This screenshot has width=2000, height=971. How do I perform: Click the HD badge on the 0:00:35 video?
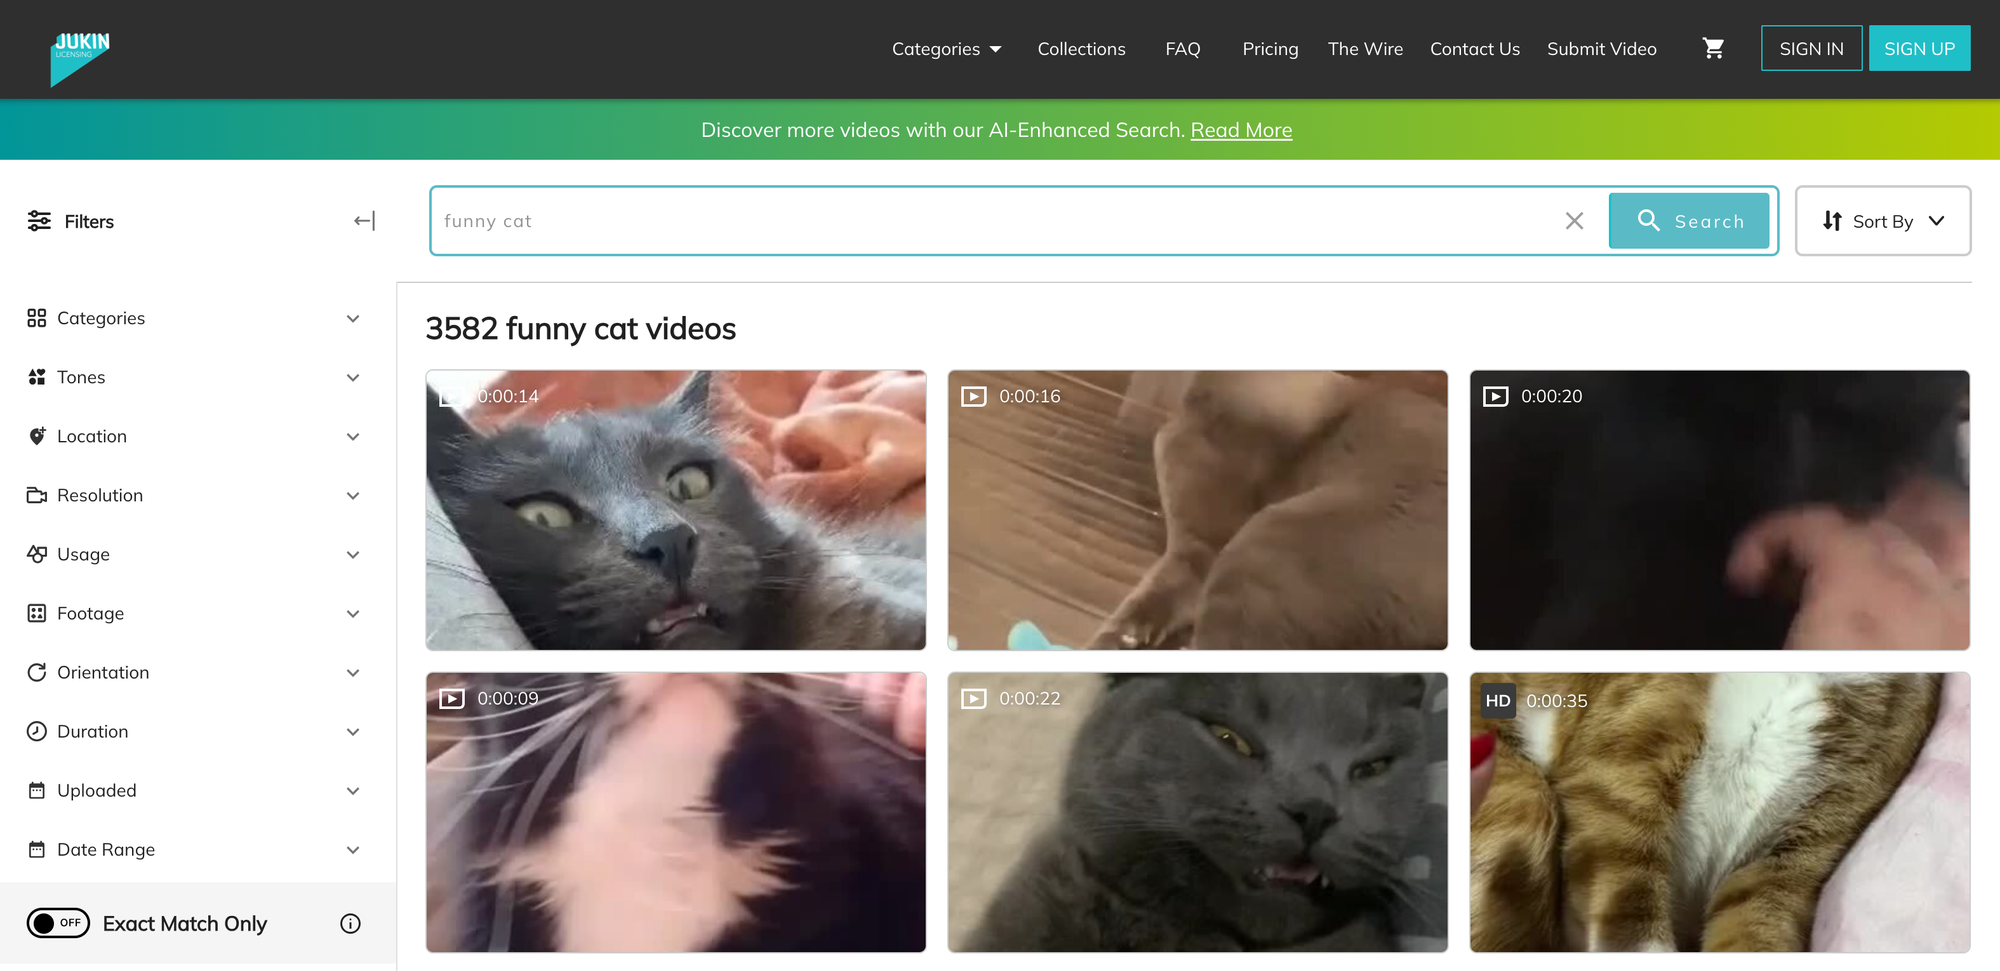coord(1497,701)
